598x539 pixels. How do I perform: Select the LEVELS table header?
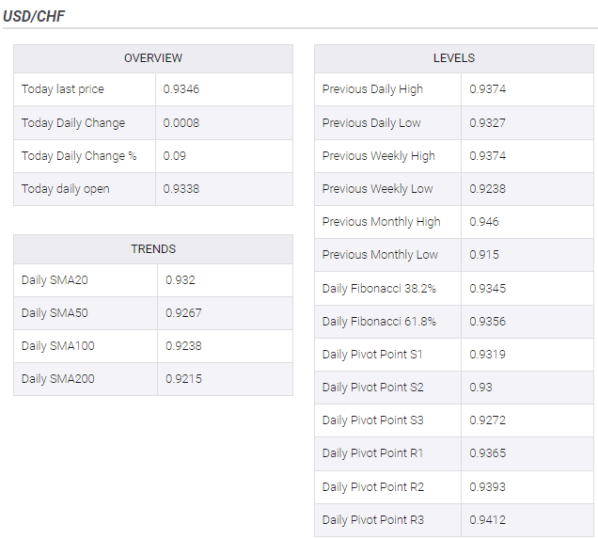454,58
